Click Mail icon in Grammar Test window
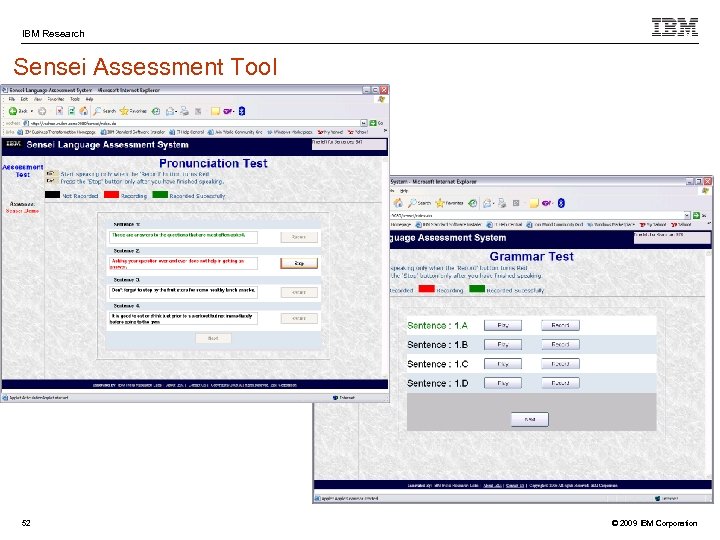 [x=487, y=202]
